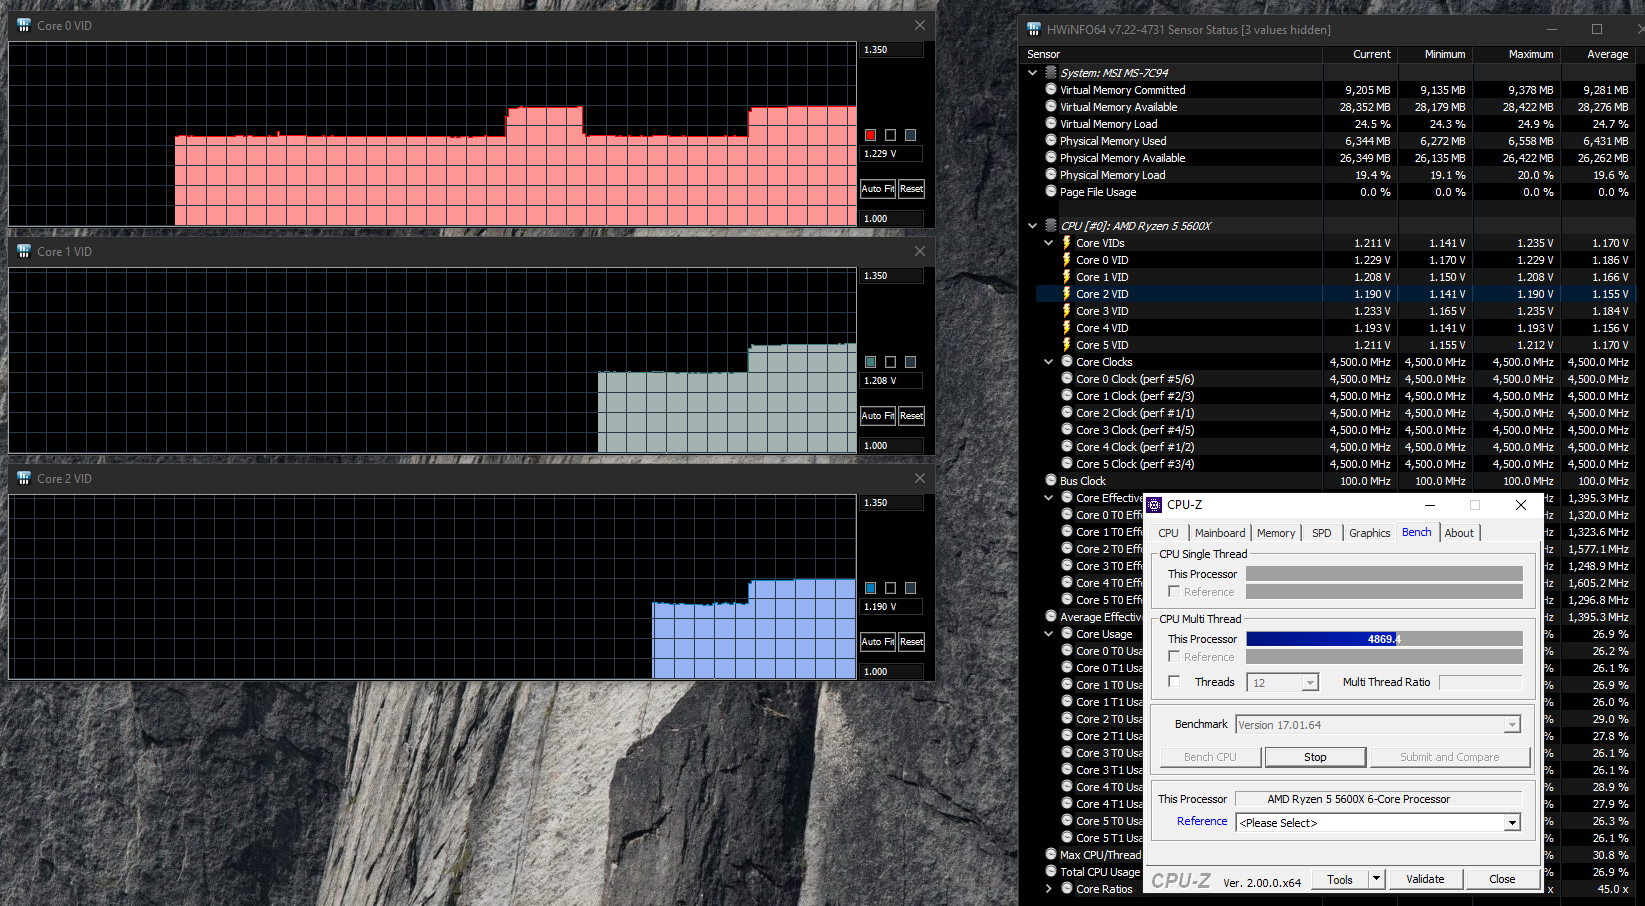Click the gauge icon beside Page File Usage
The image size is (1645, 906).
point(1051,191)
